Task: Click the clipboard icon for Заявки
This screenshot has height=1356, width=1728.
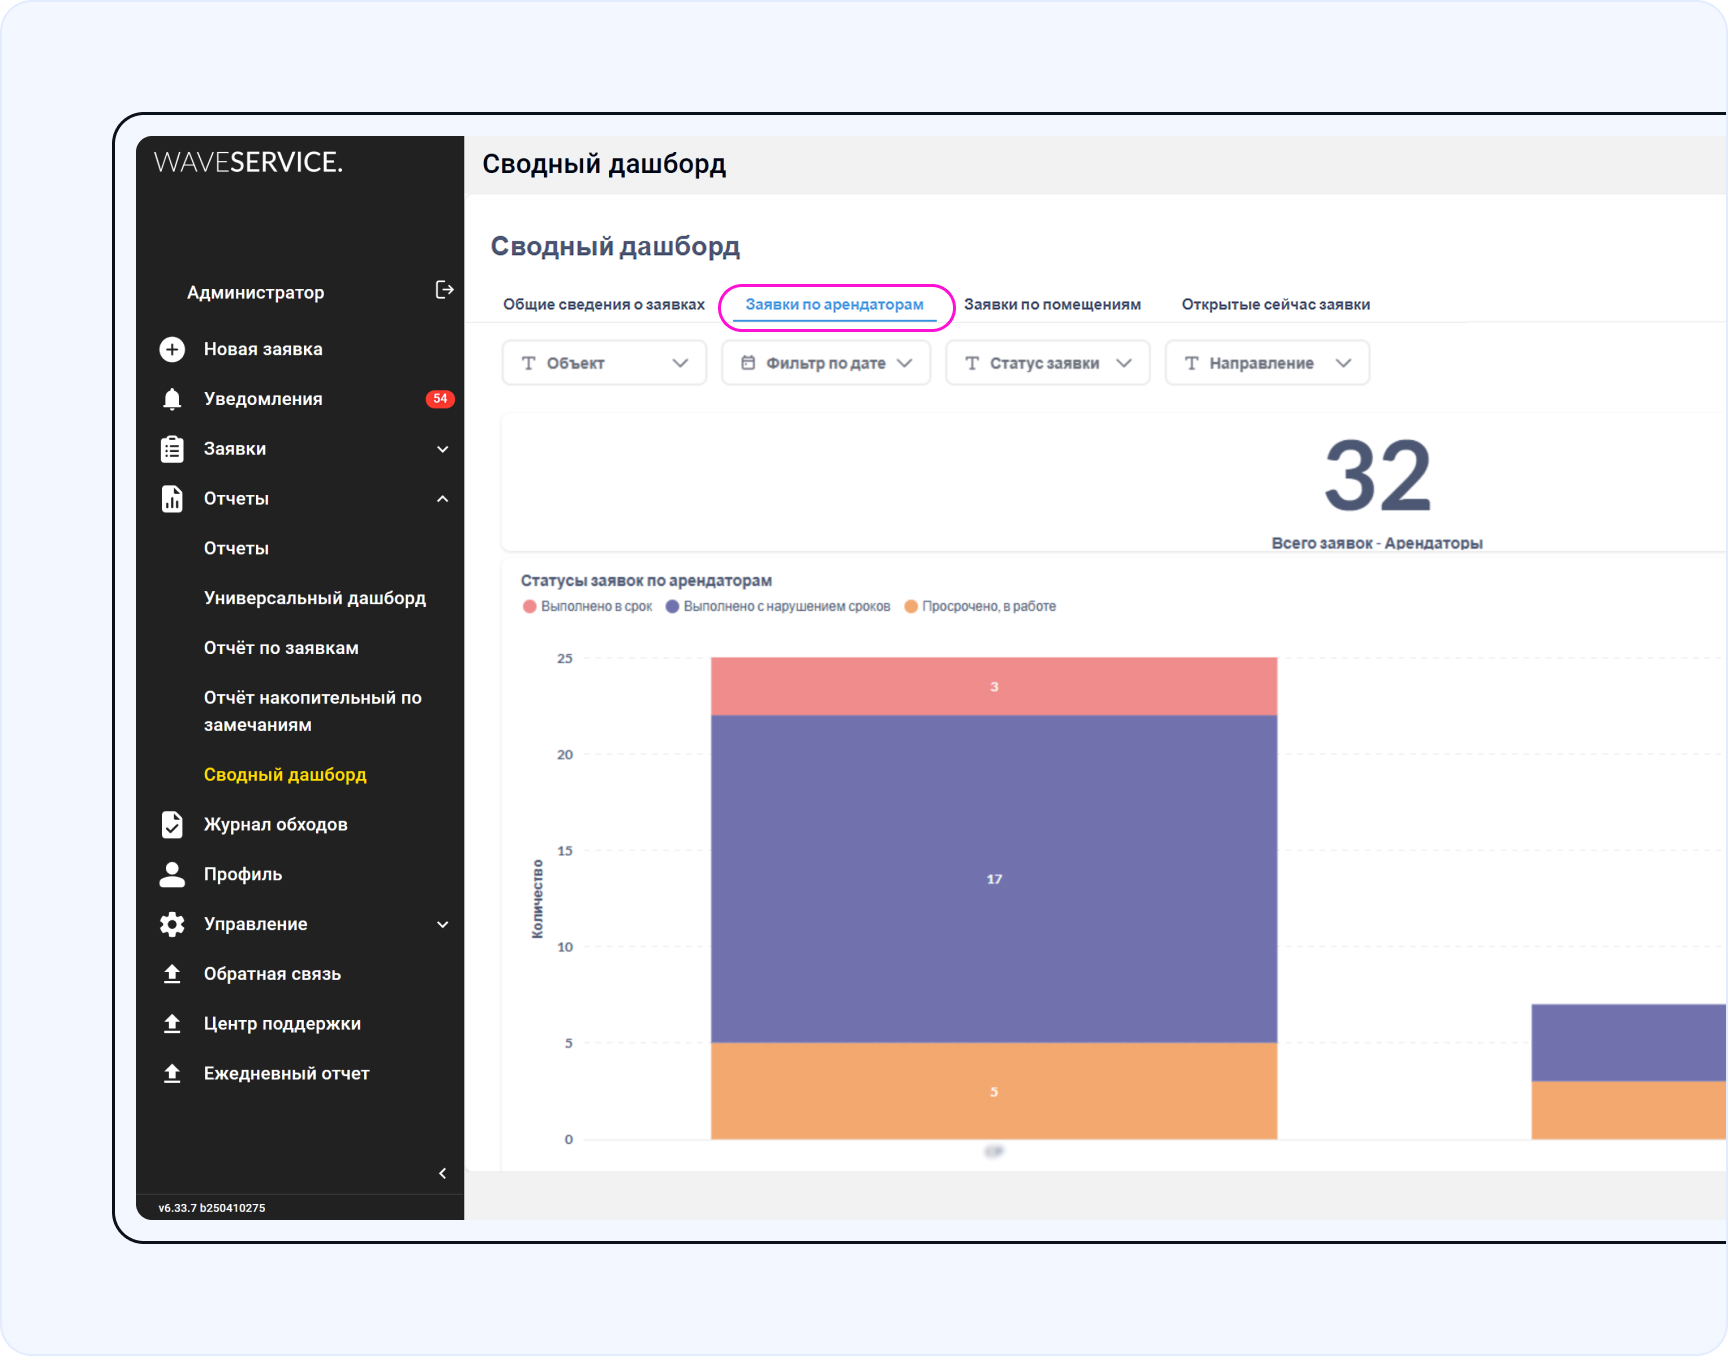Action: pos(172,449)
